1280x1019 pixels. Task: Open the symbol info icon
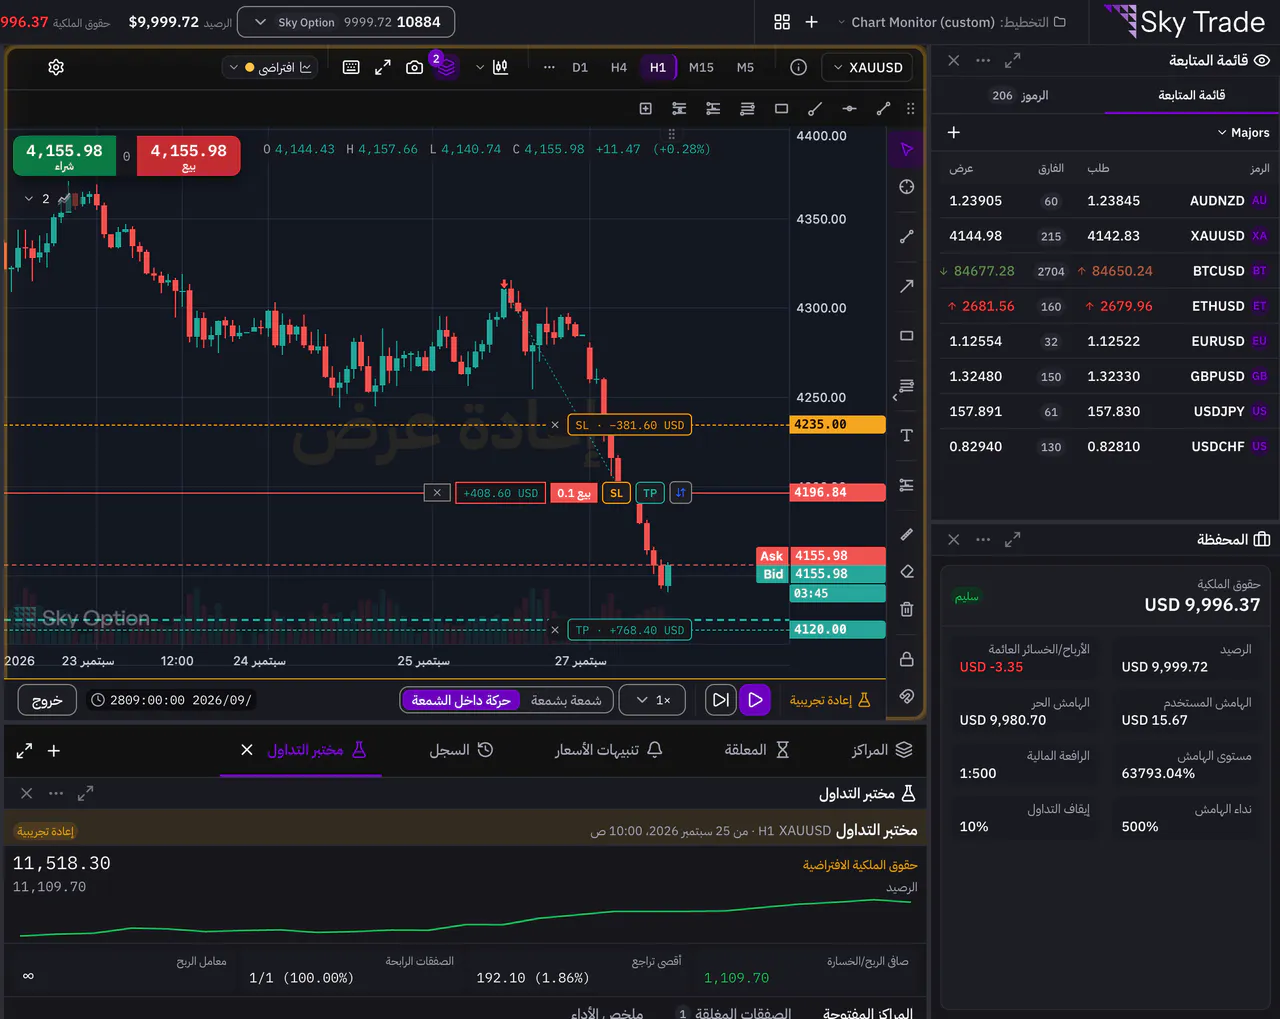point(798,67)
